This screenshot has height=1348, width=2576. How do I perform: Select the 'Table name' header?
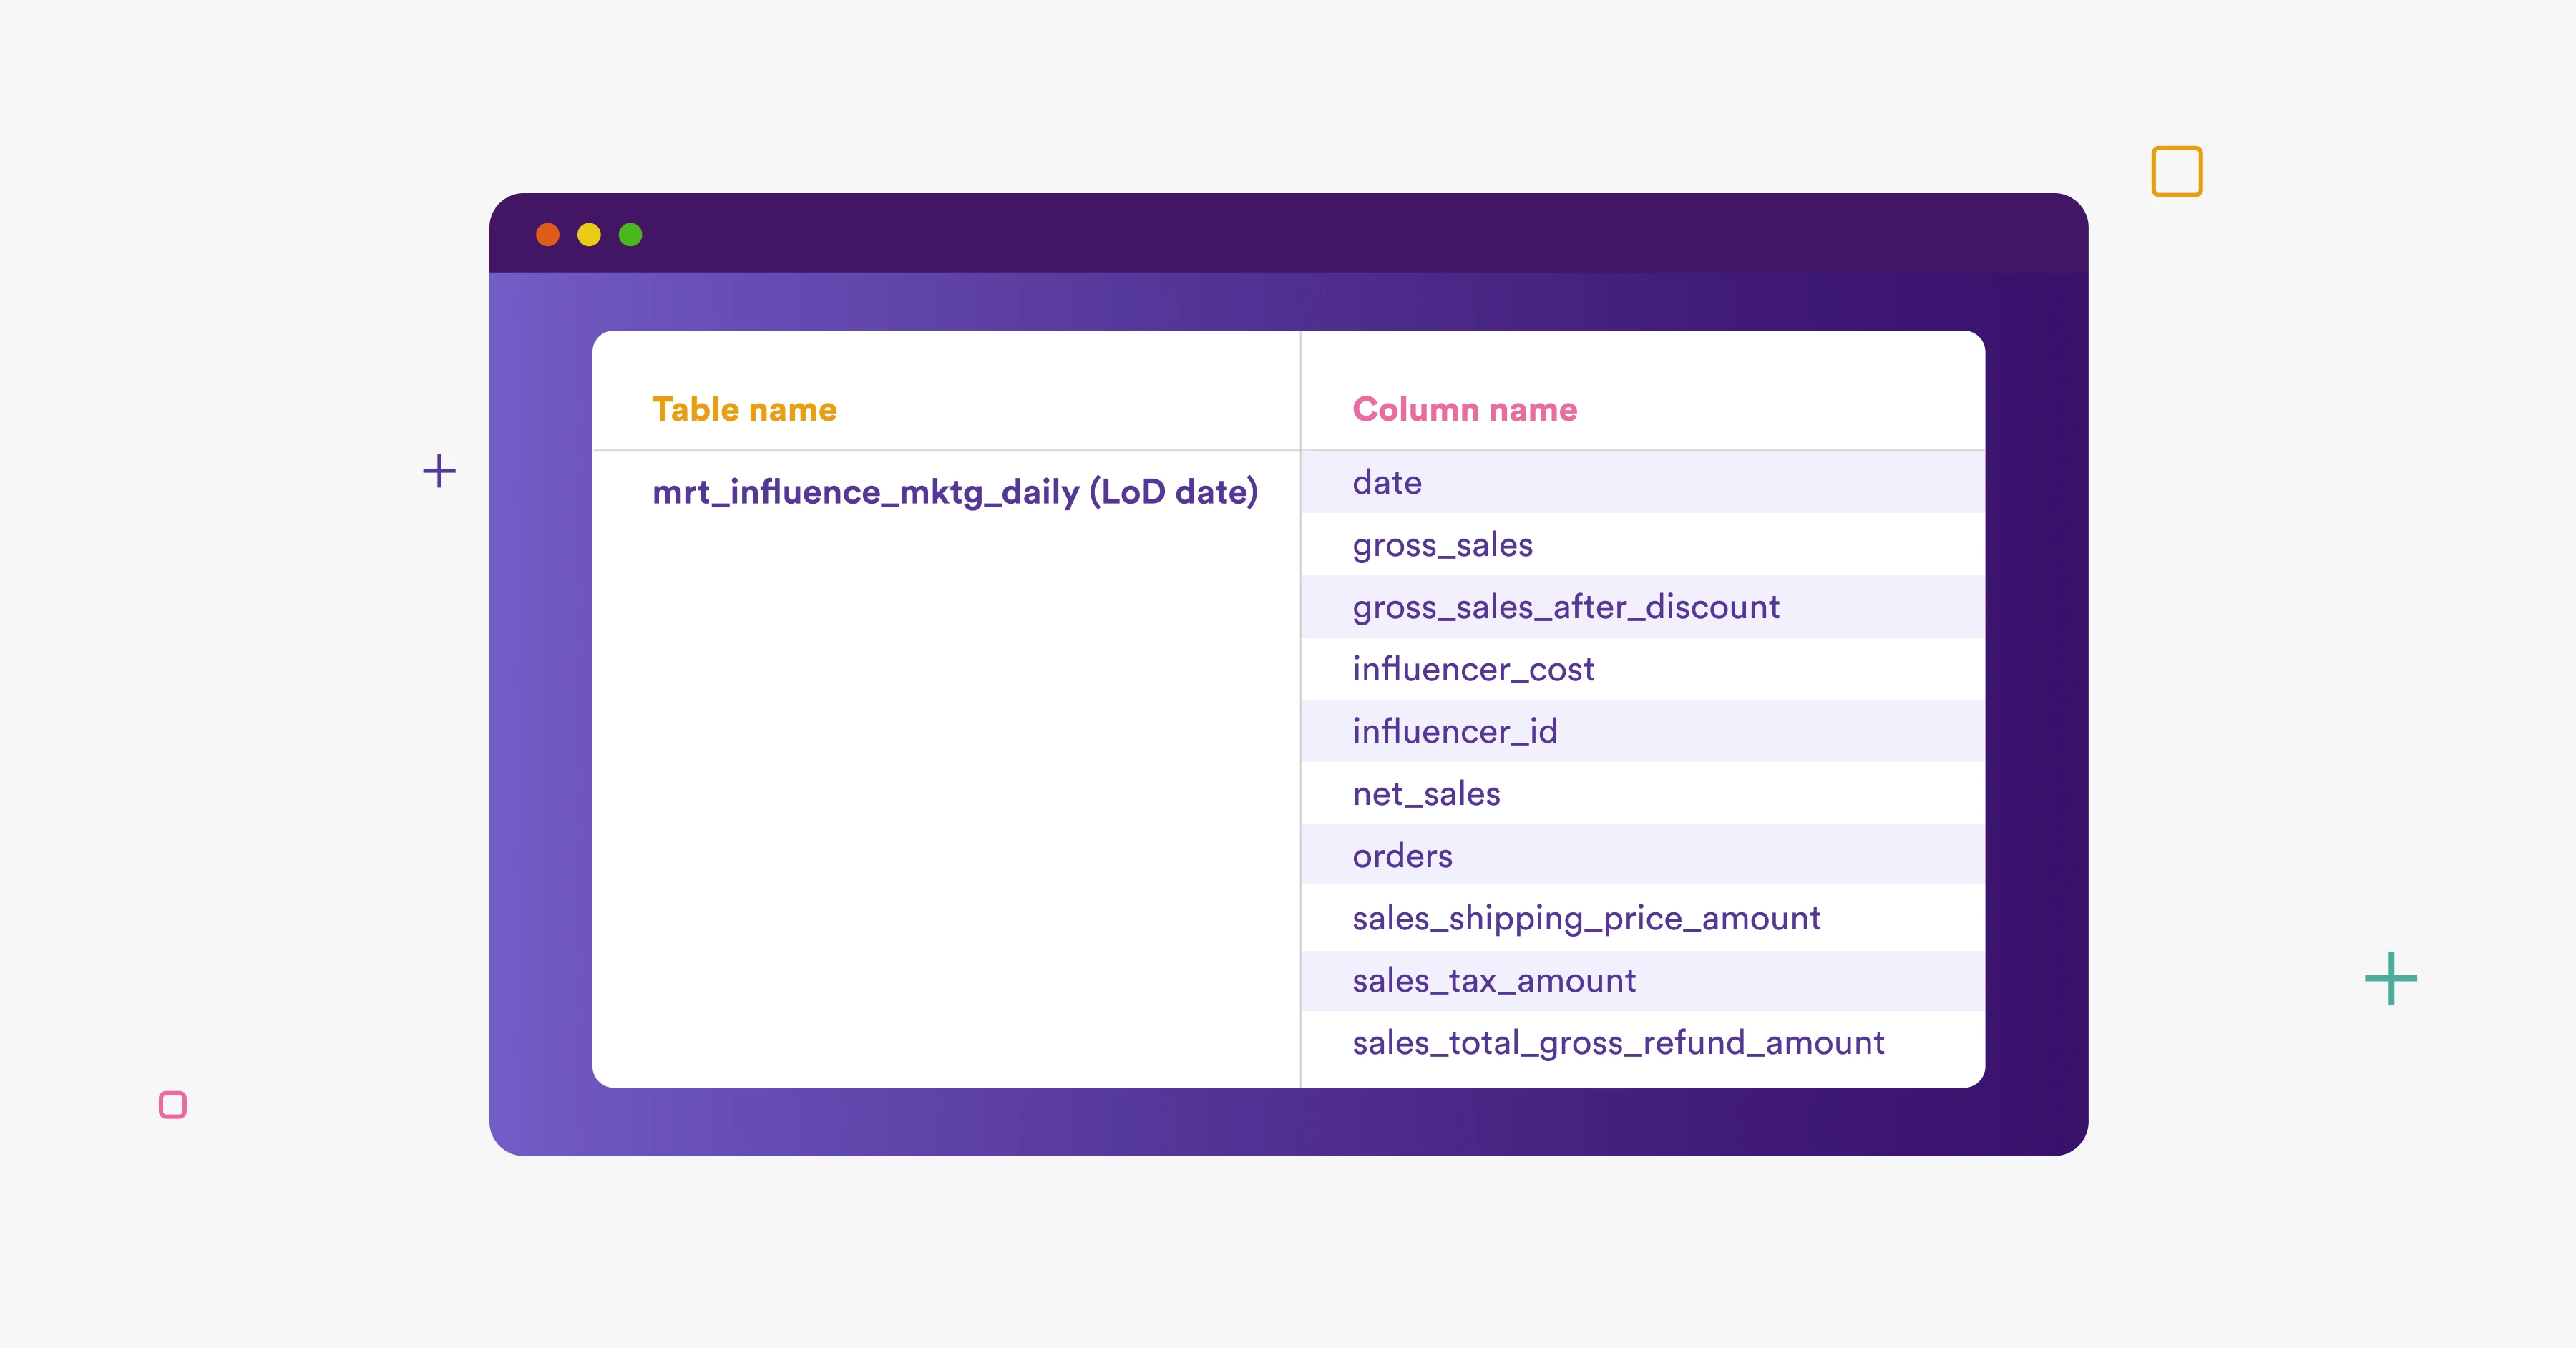coord(744,409)
